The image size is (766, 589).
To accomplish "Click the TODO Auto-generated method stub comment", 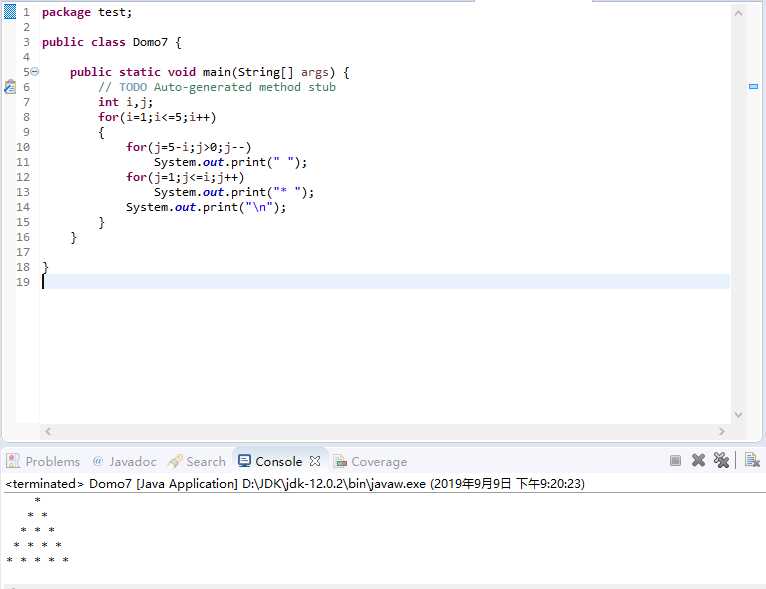I will point(217,87).
